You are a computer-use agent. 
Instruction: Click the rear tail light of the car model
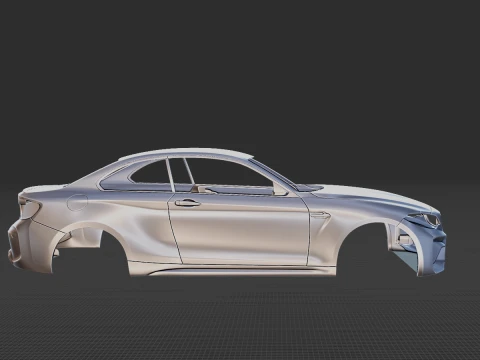(x=31, y=208)
